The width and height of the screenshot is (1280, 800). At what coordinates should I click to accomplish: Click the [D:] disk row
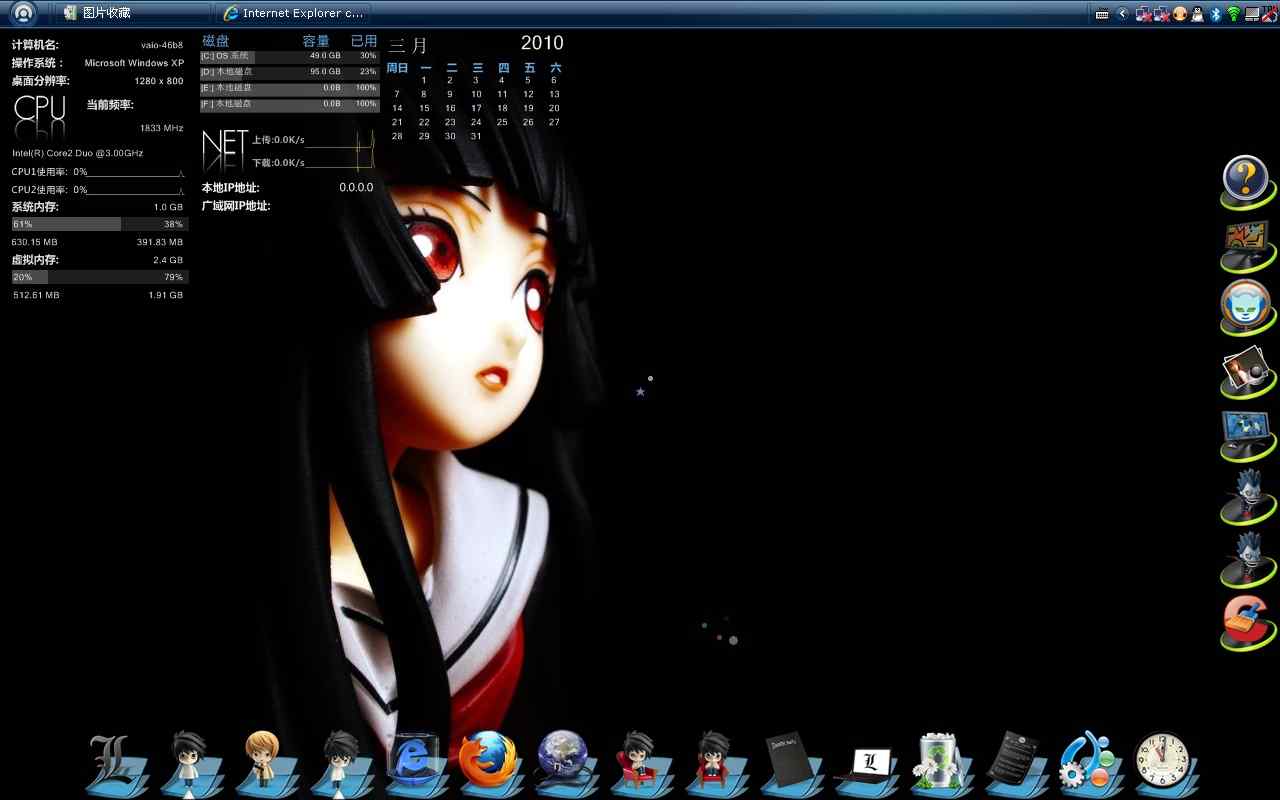coord(290,72)
